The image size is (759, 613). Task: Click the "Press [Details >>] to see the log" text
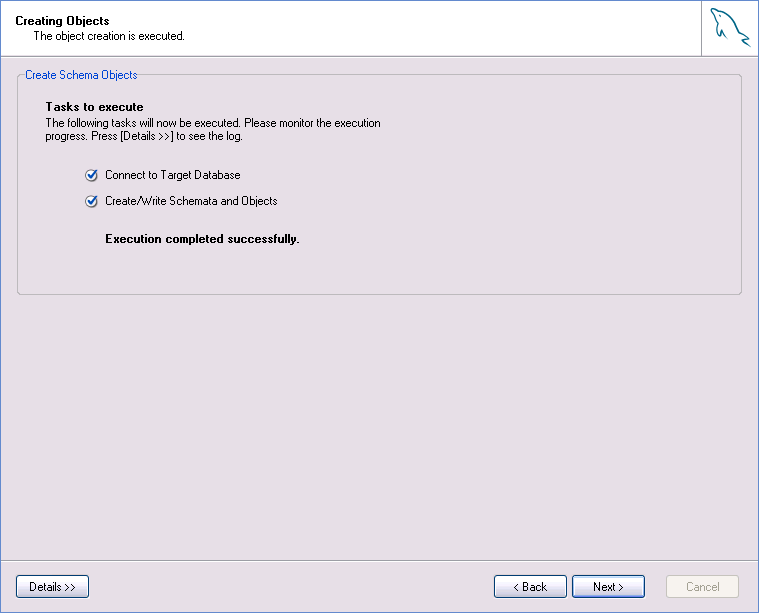[x=165, y=136]
